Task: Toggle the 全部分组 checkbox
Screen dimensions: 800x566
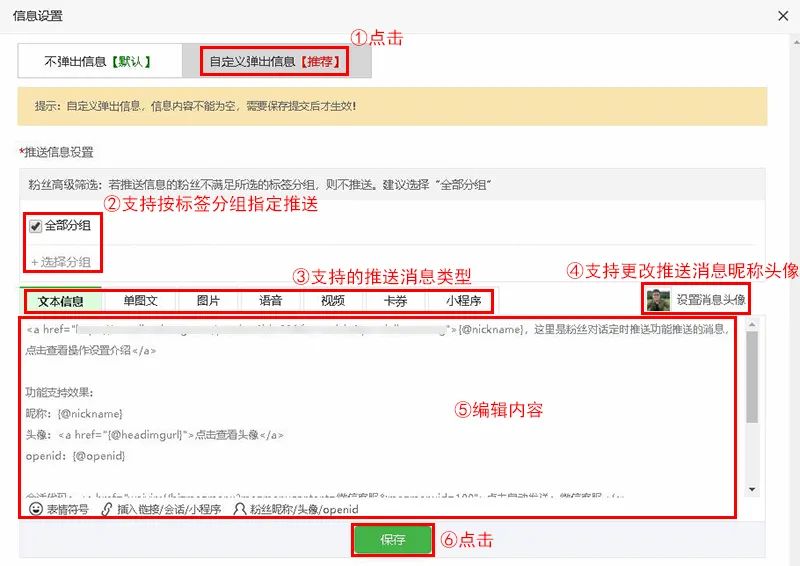Action: (x=36, y=226)
